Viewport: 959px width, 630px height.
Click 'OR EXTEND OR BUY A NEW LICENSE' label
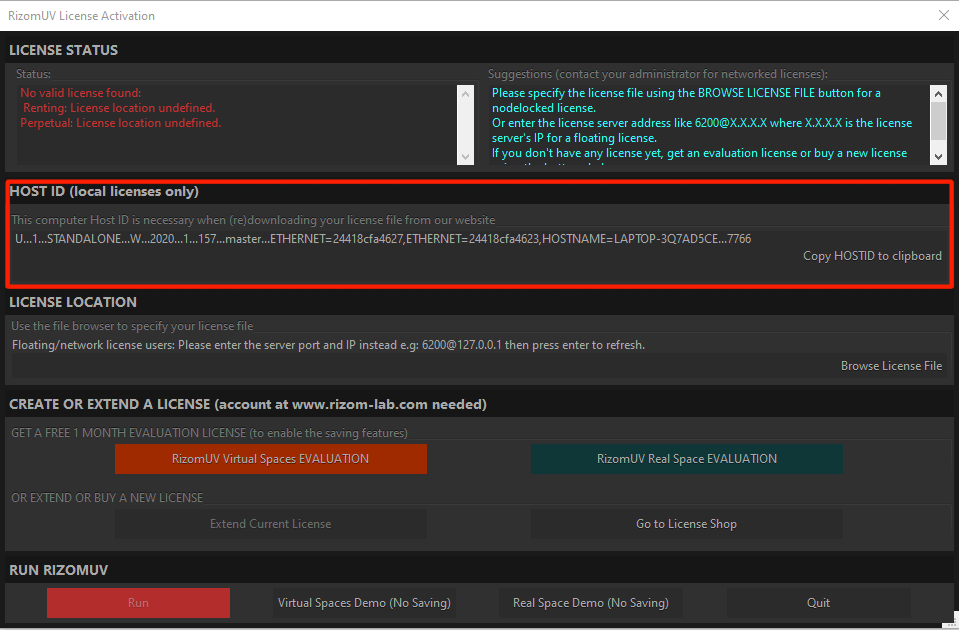[107, 498]
